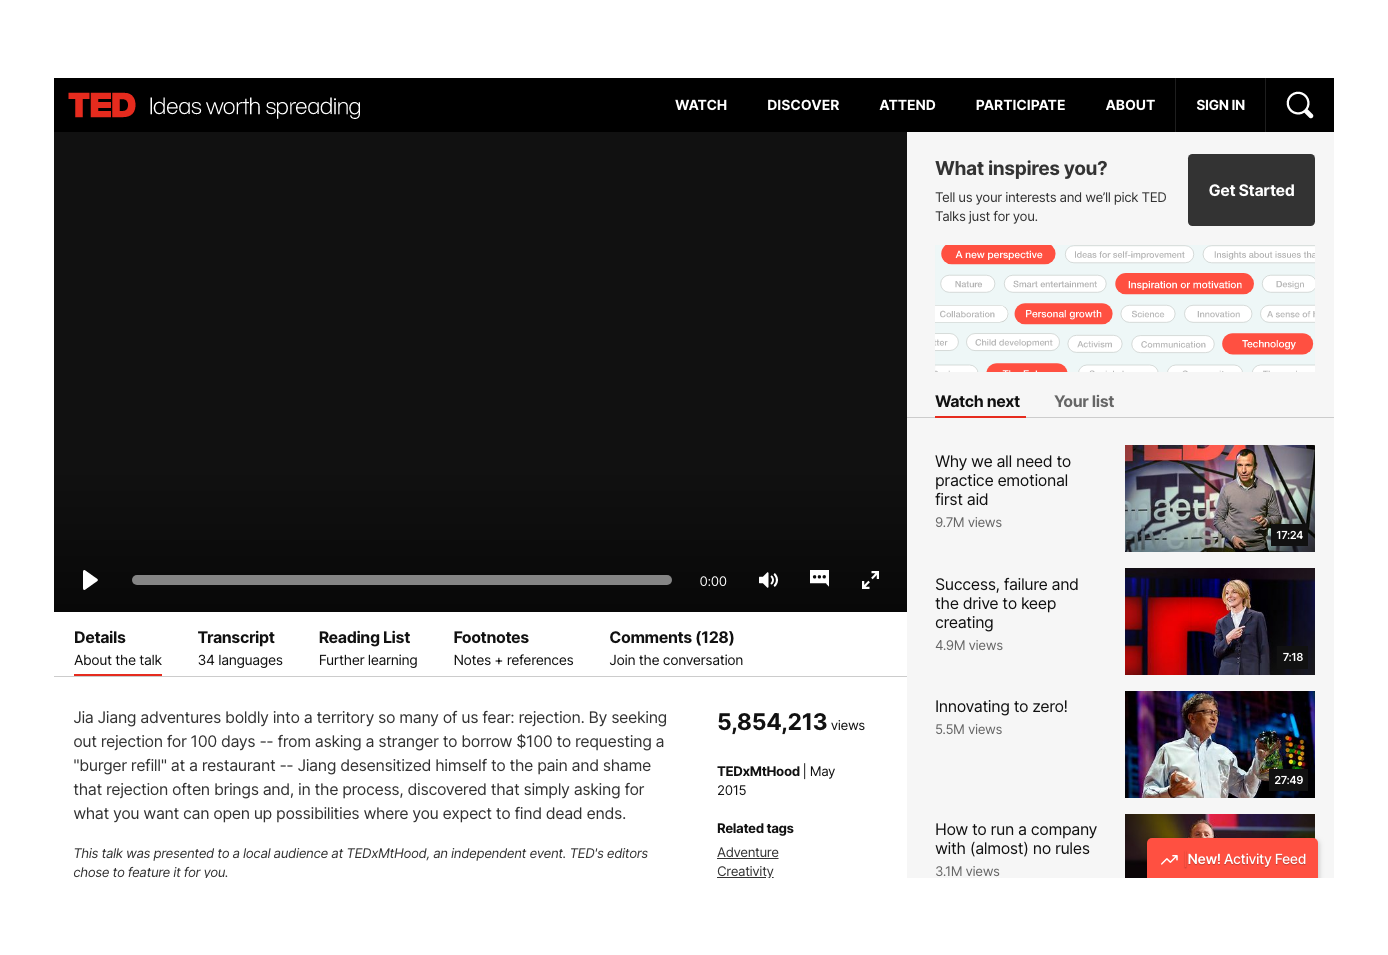Open TEDxMtHood event link
The width and height of the screenshot is (1388, 955).
[x=758, y=771]
